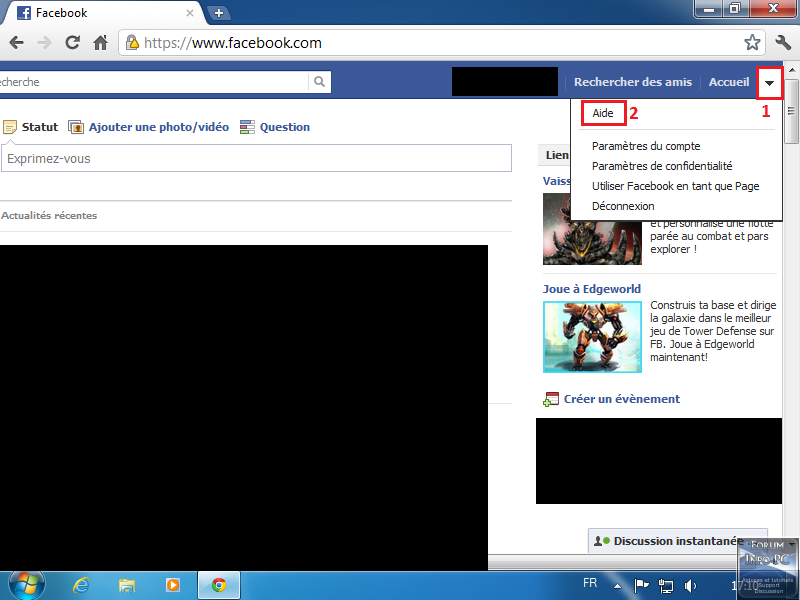Open a new browser tab
The height and width of the screenshot is (600, 800).
(219, 13)
